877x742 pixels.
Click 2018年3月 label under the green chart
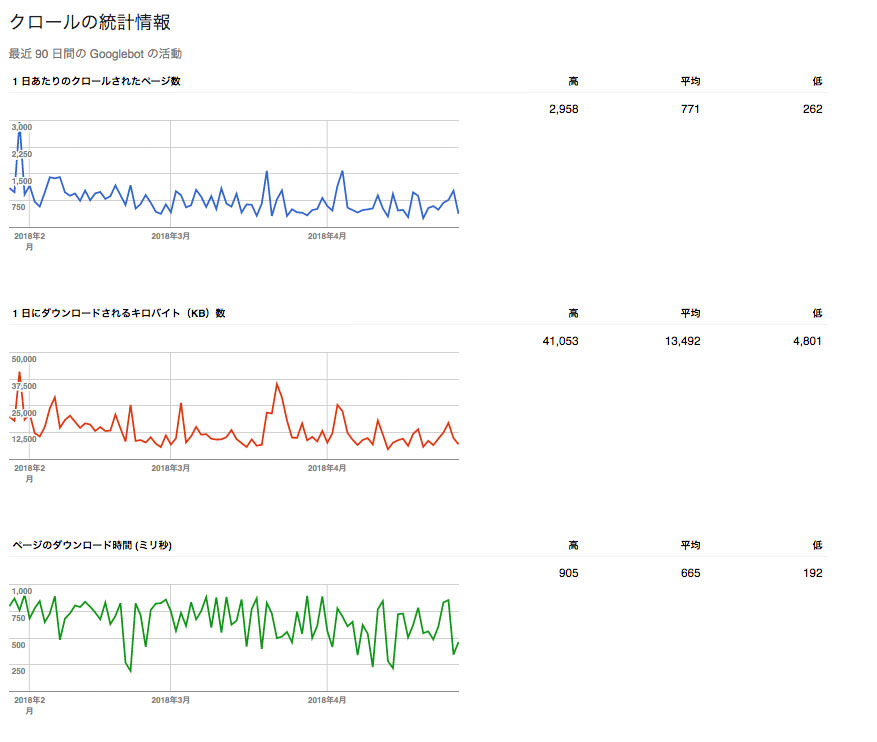[170, 700]
